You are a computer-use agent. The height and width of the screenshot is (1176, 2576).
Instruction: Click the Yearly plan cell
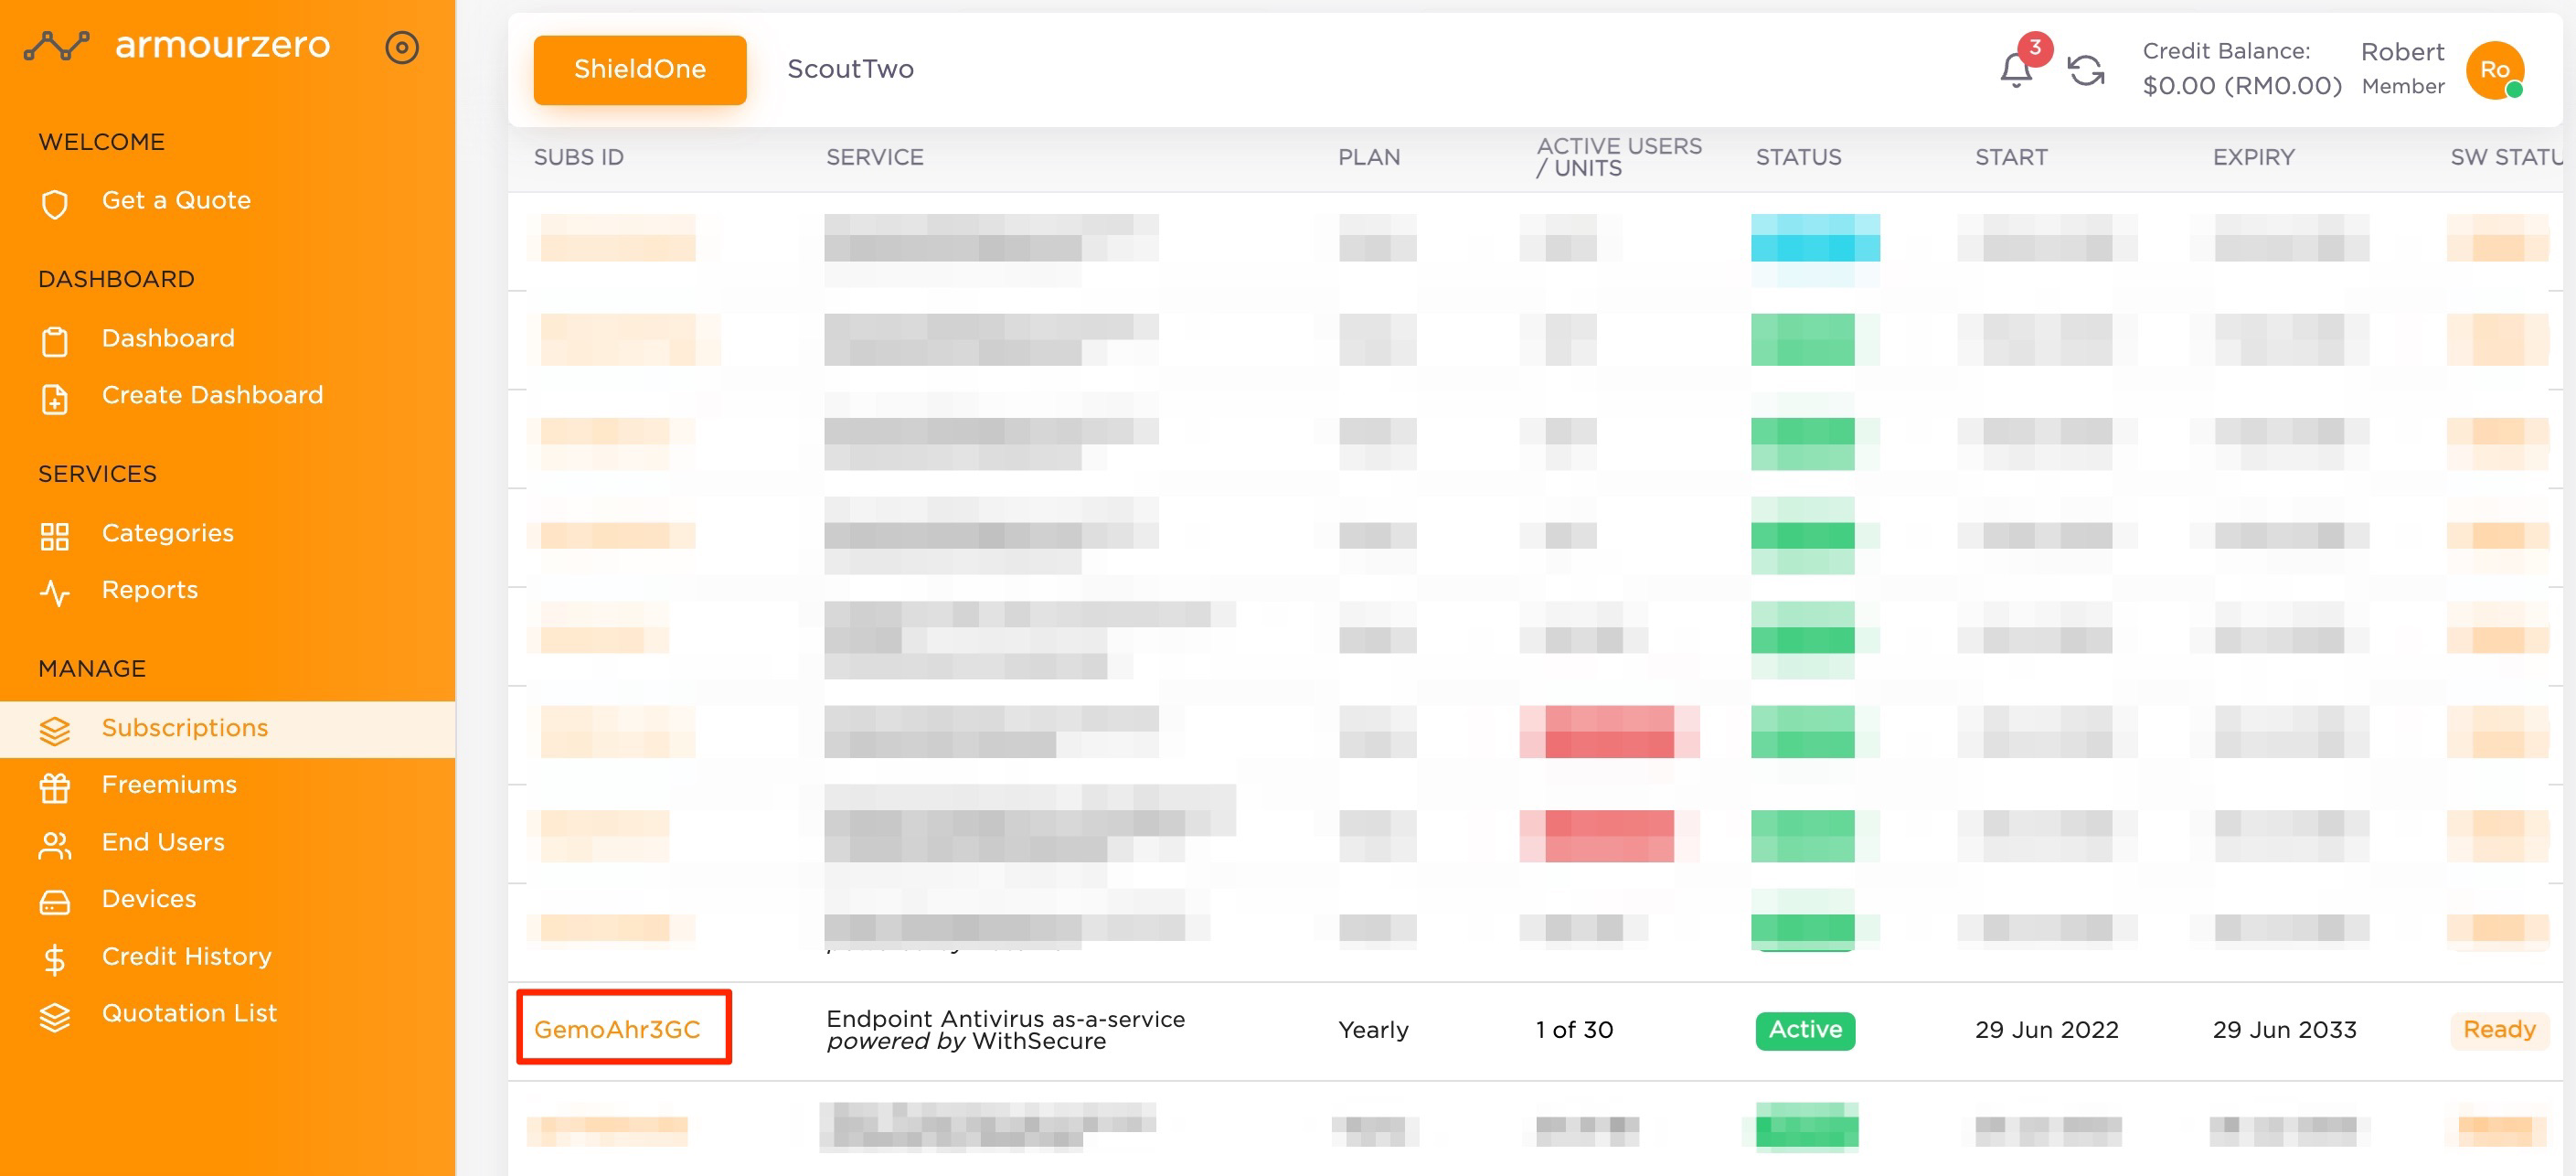(x=1373, y=1030)
